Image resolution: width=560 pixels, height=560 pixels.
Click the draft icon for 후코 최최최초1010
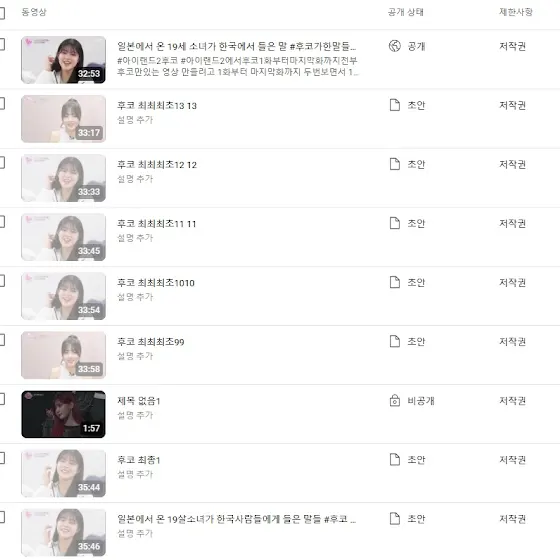point(395,282)
